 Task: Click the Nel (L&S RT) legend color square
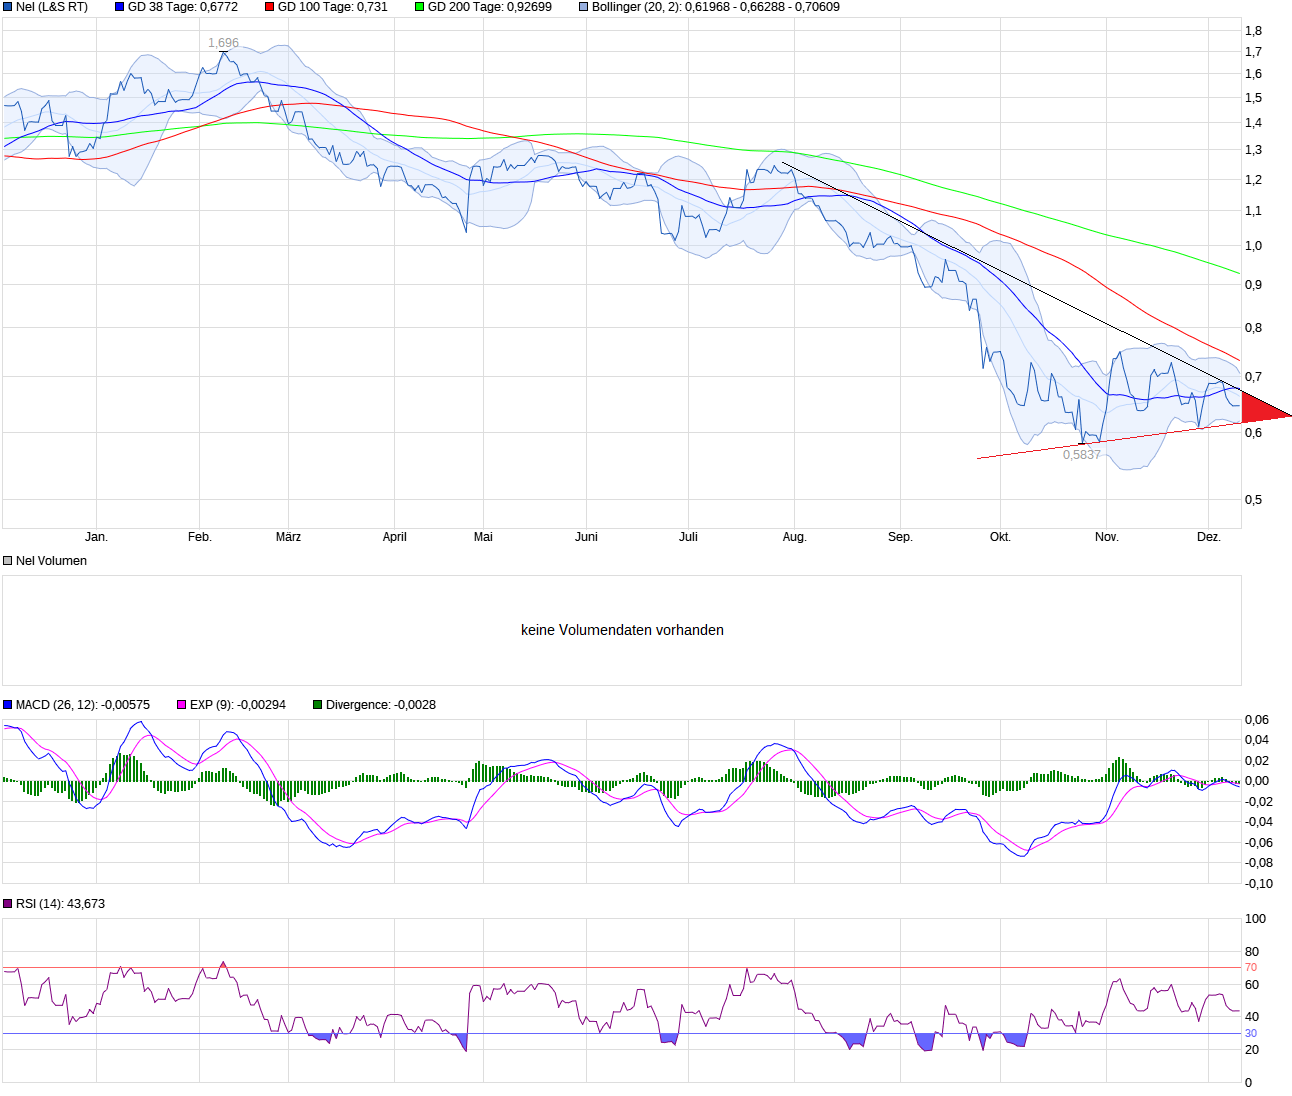(x=8, y=7)
